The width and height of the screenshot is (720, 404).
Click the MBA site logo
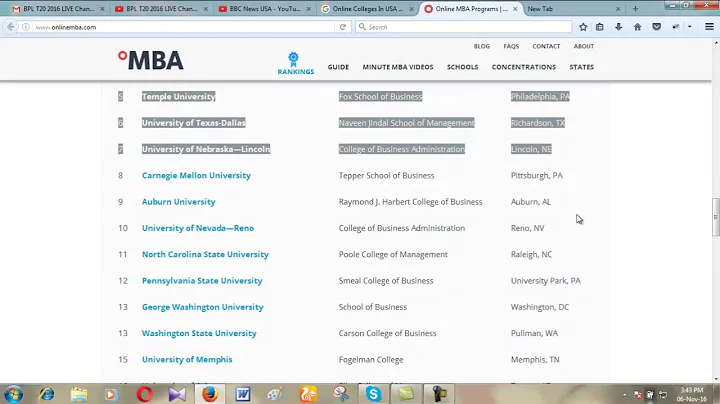[x=151, y=60]
